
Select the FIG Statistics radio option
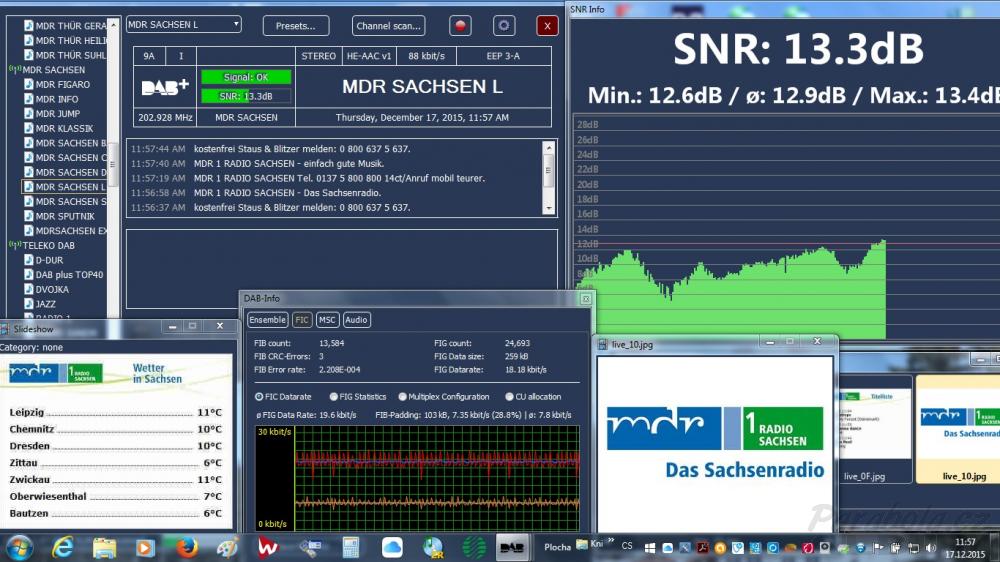tap(334, 397)
